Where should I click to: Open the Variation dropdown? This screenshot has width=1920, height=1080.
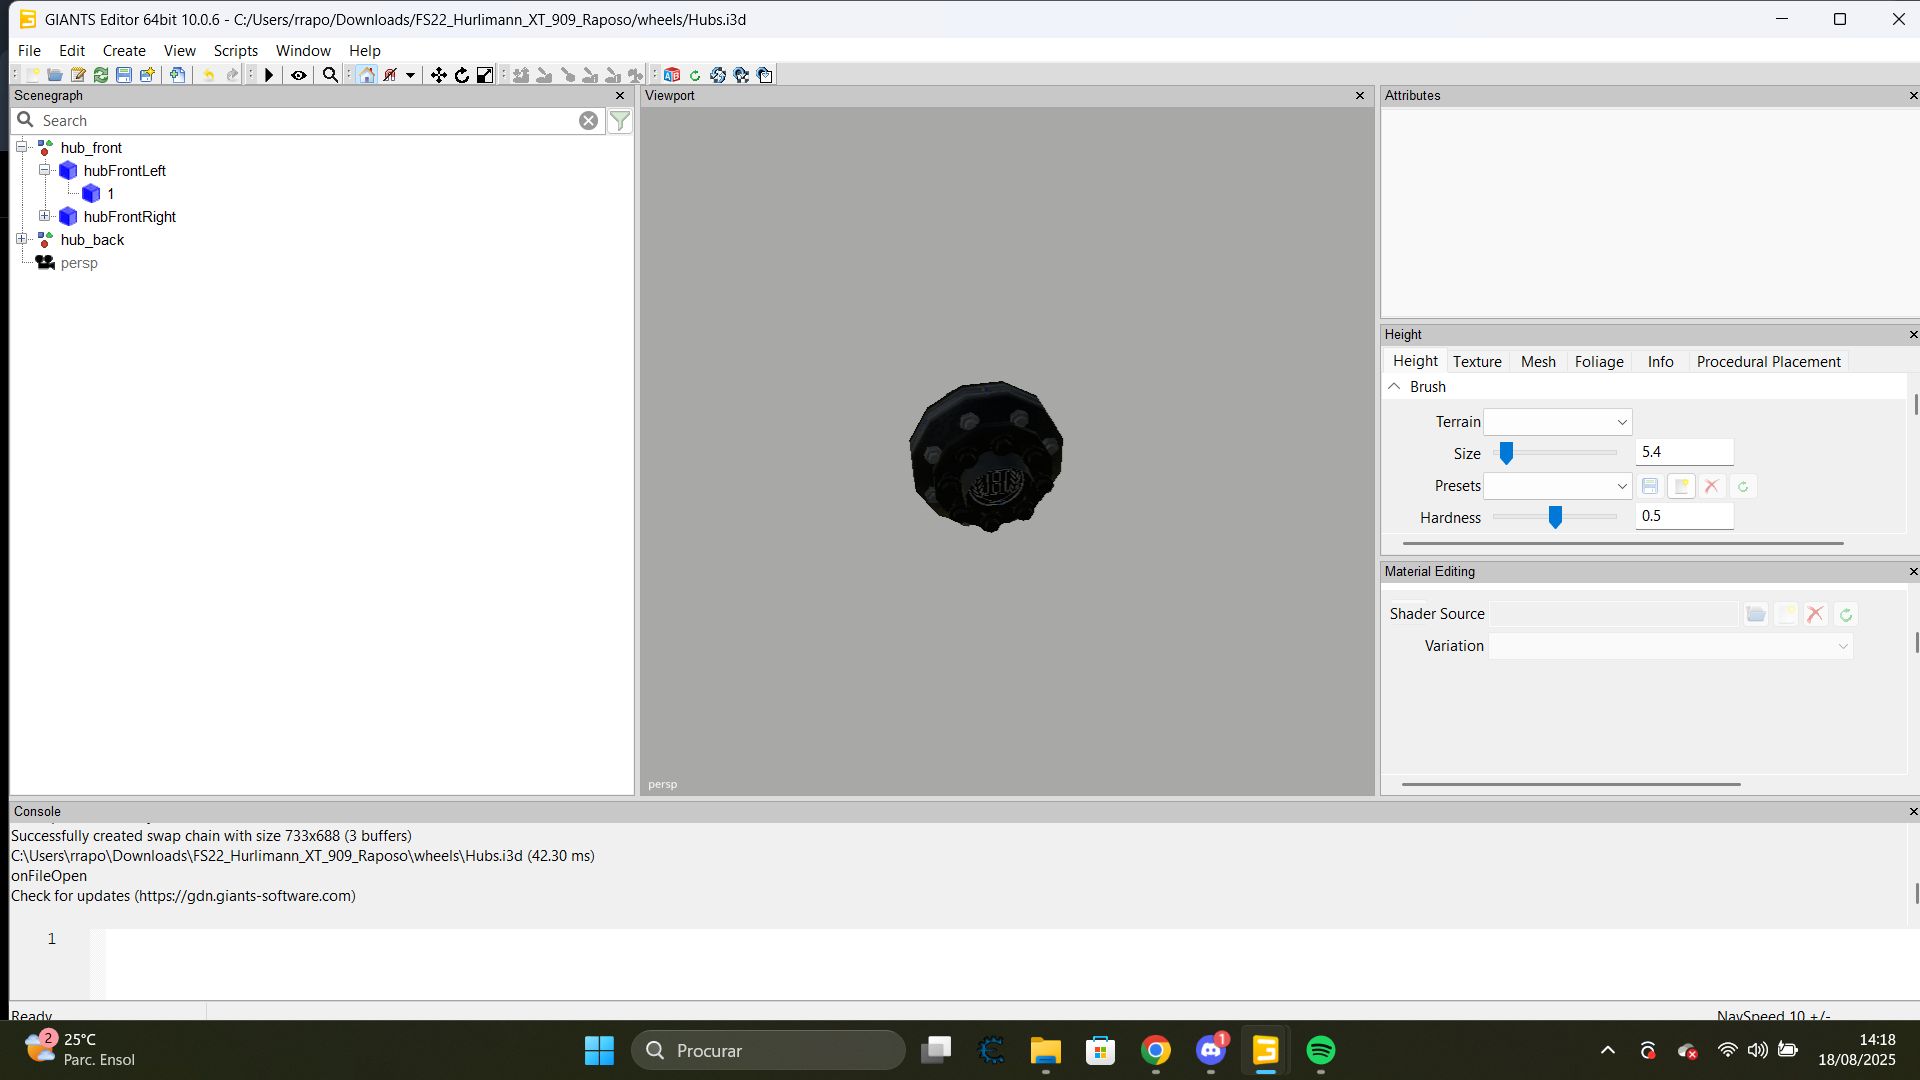1670,646
